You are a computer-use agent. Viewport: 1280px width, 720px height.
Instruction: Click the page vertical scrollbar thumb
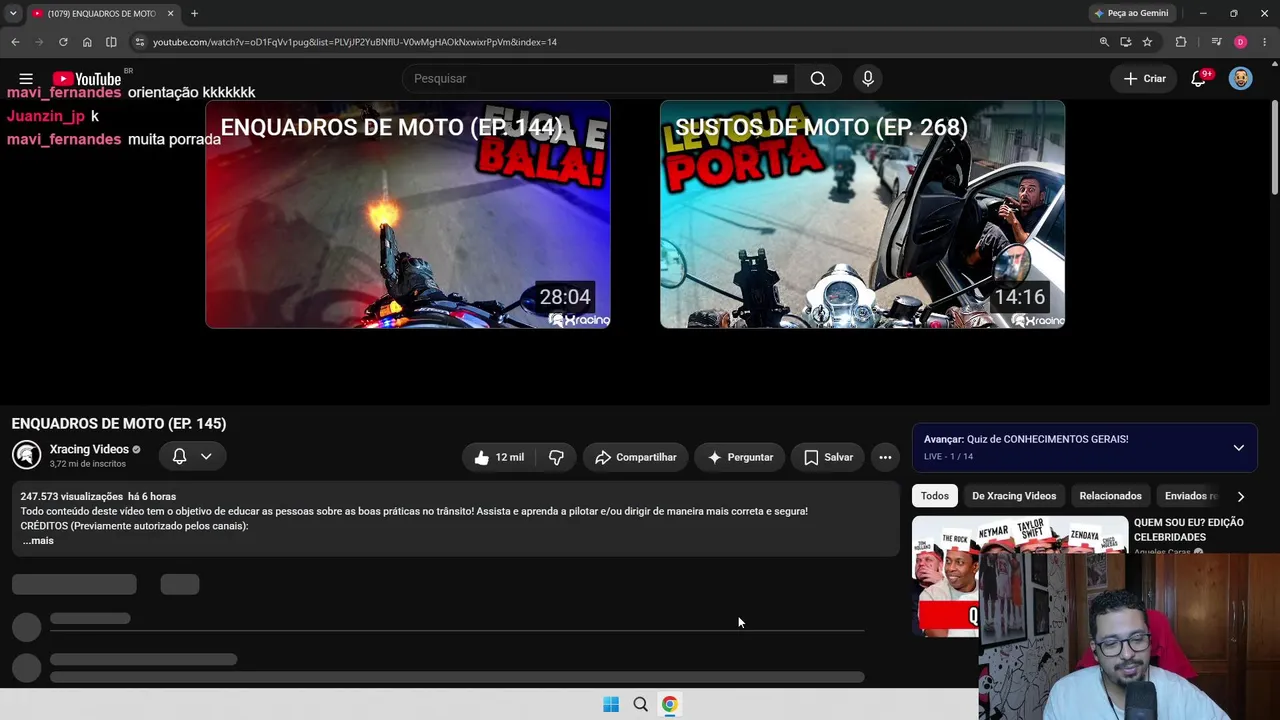(x=1274, y=147)
